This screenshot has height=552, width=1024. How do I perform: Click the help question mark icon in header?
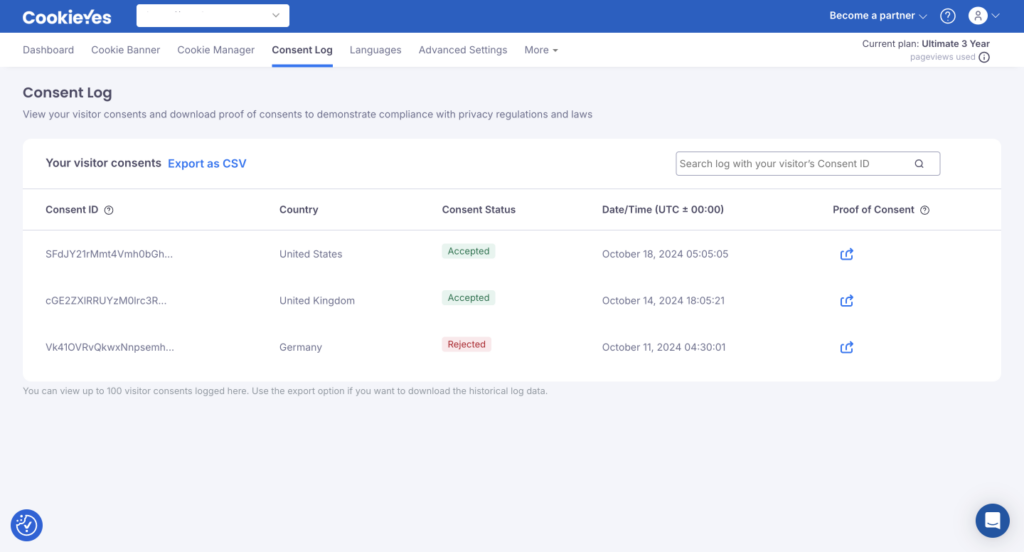[x=948, y=16]
